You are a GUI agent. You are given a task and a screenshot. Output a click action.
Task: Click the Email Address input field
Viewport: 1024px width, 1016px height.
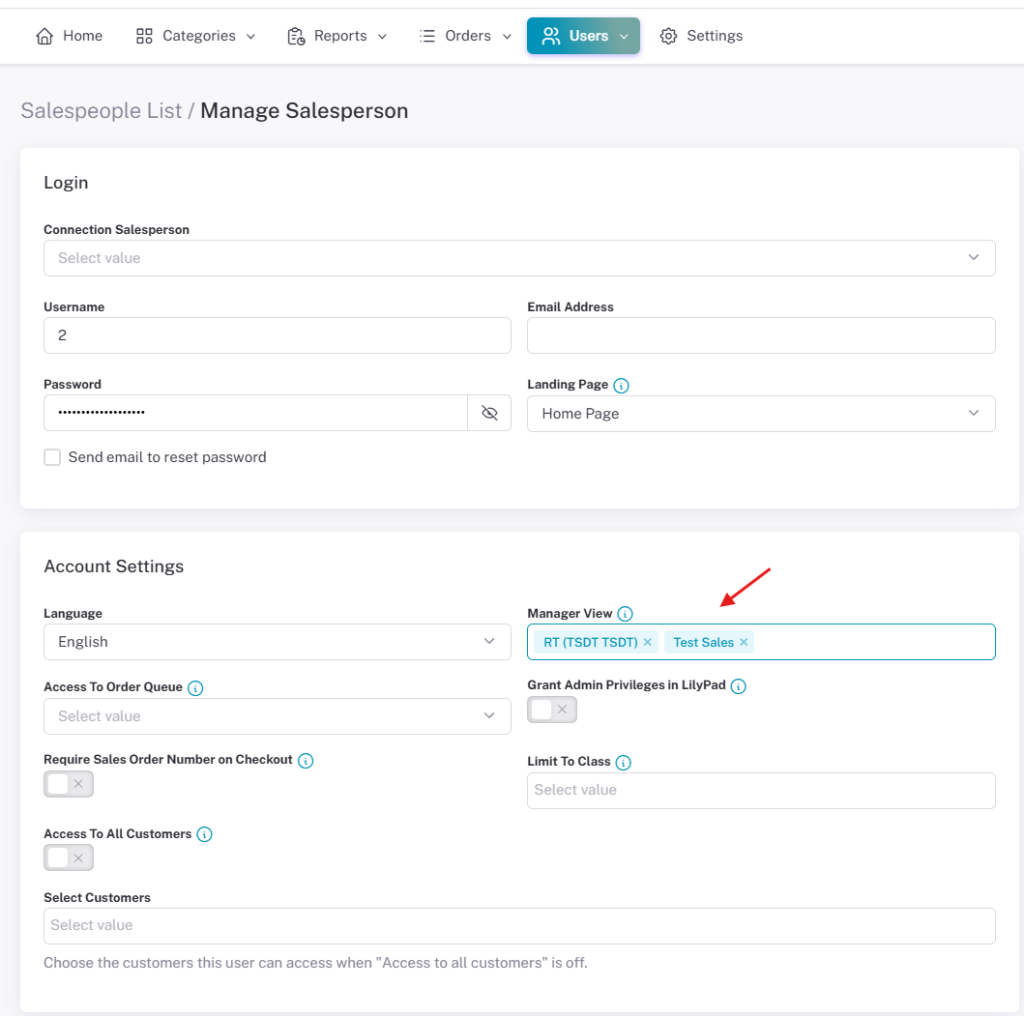761,336
